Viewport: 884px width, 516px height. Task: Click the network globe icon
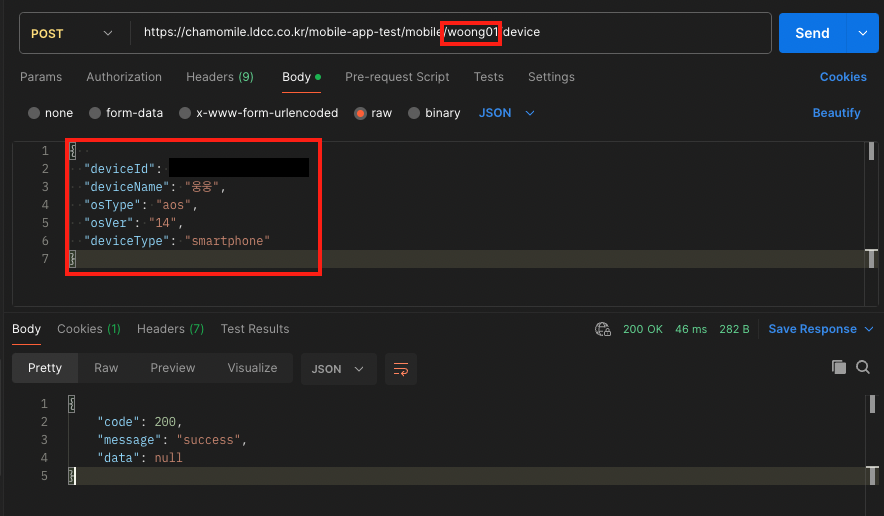click(602, 329)
